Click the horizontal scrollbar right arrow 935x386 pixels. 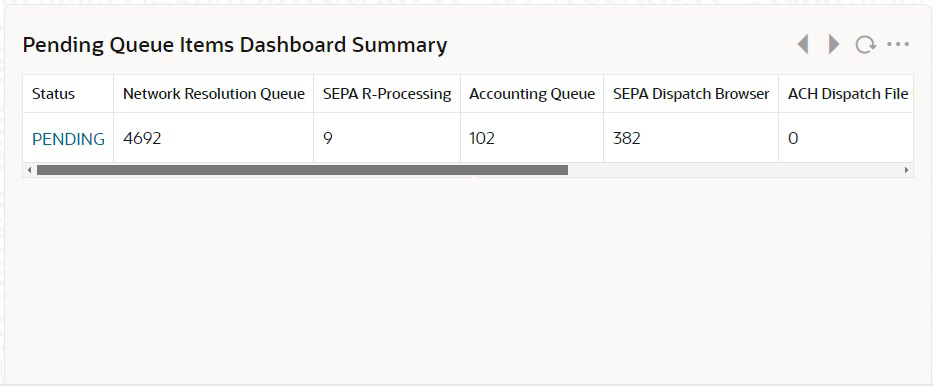(906, 170)
